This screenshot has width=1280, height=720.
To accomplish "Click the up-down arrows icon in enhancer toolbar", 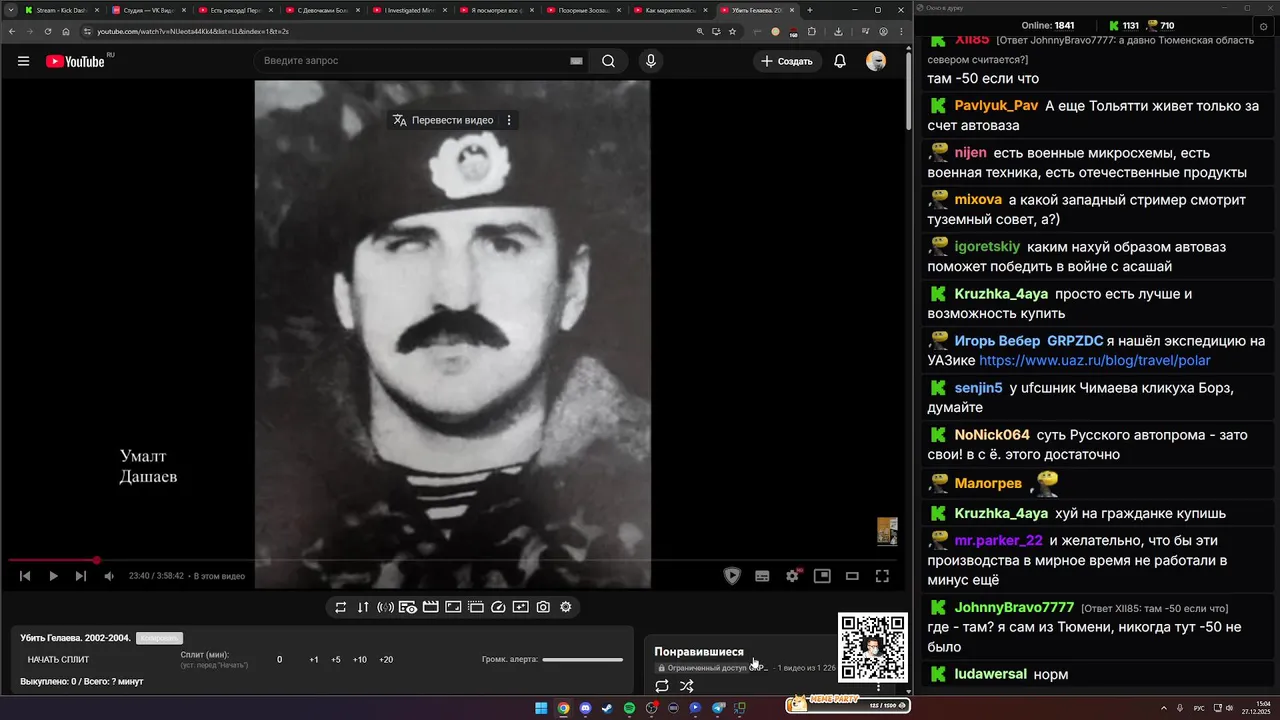I will pos(363,607).
